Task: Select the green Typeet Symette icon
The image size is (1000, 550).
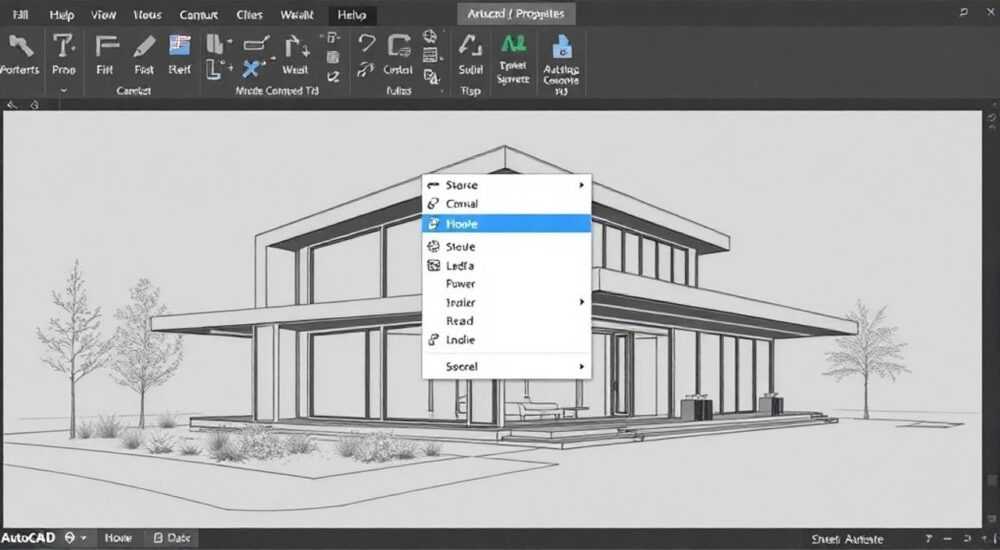Action: pyautogui.click(x=513, y=45)
